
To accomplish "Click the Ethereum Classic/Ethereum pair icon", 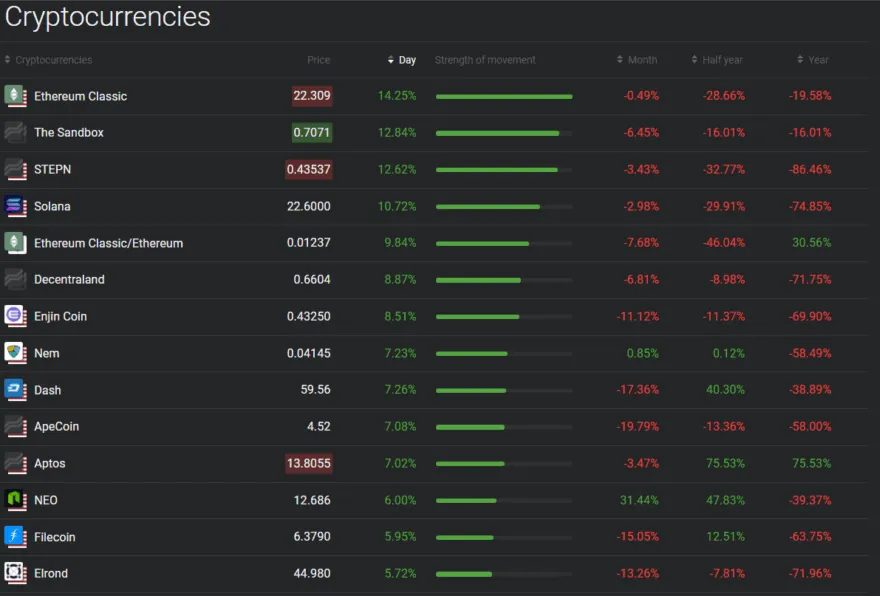I will coord(15,243).
